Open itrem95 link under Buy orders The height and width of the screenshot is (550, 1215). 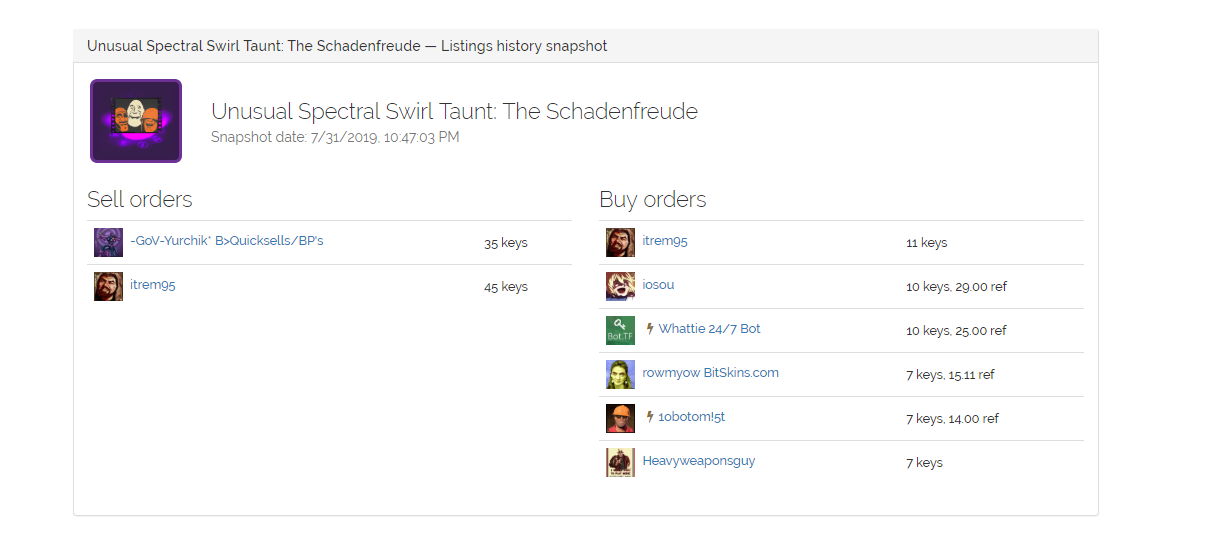[665, 241]
